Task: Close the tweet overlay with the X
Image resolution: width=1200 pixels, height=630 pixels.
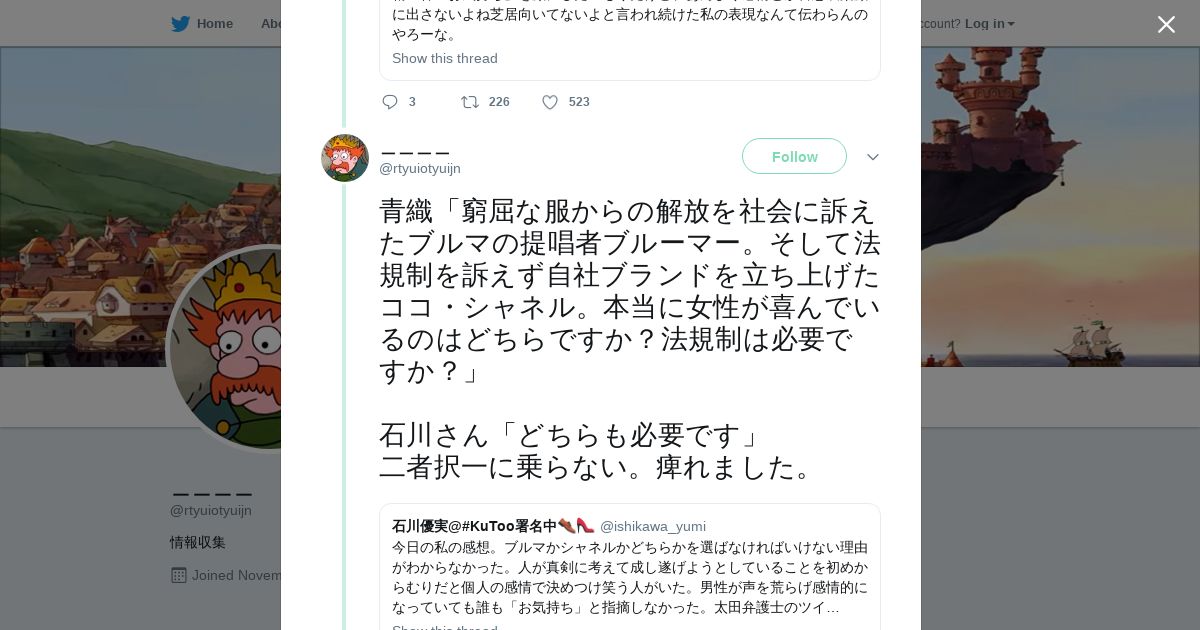Action: point(1166,25)
